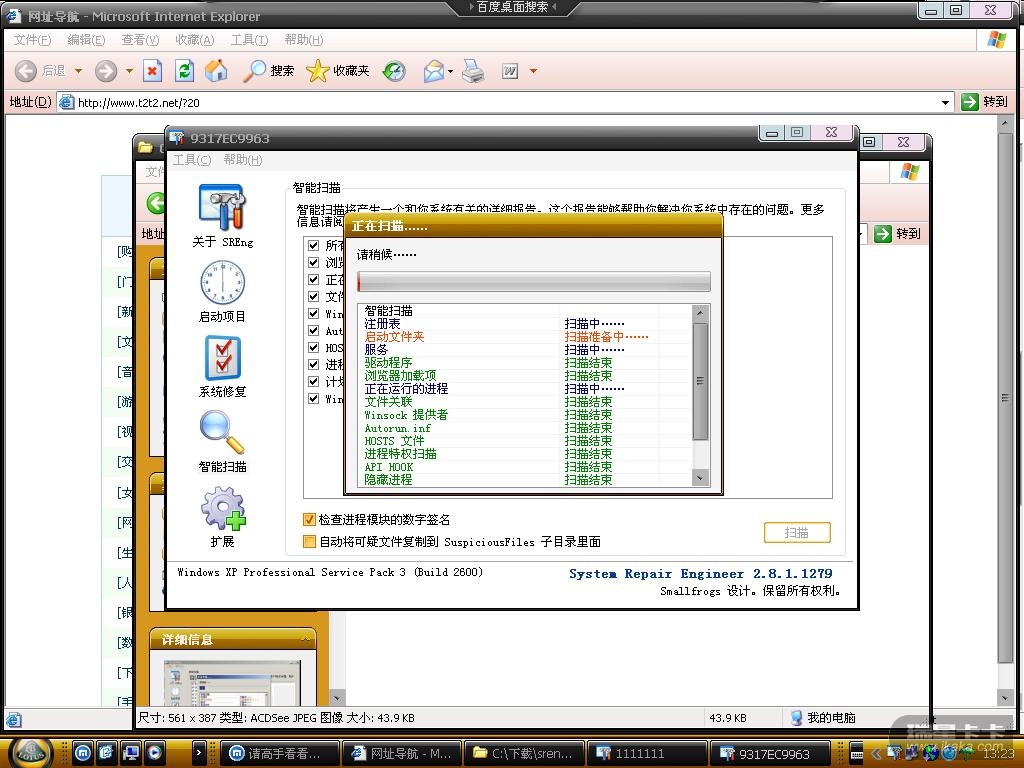
Task: Click the IE refresh icon
Action: (x=184, y=71)
